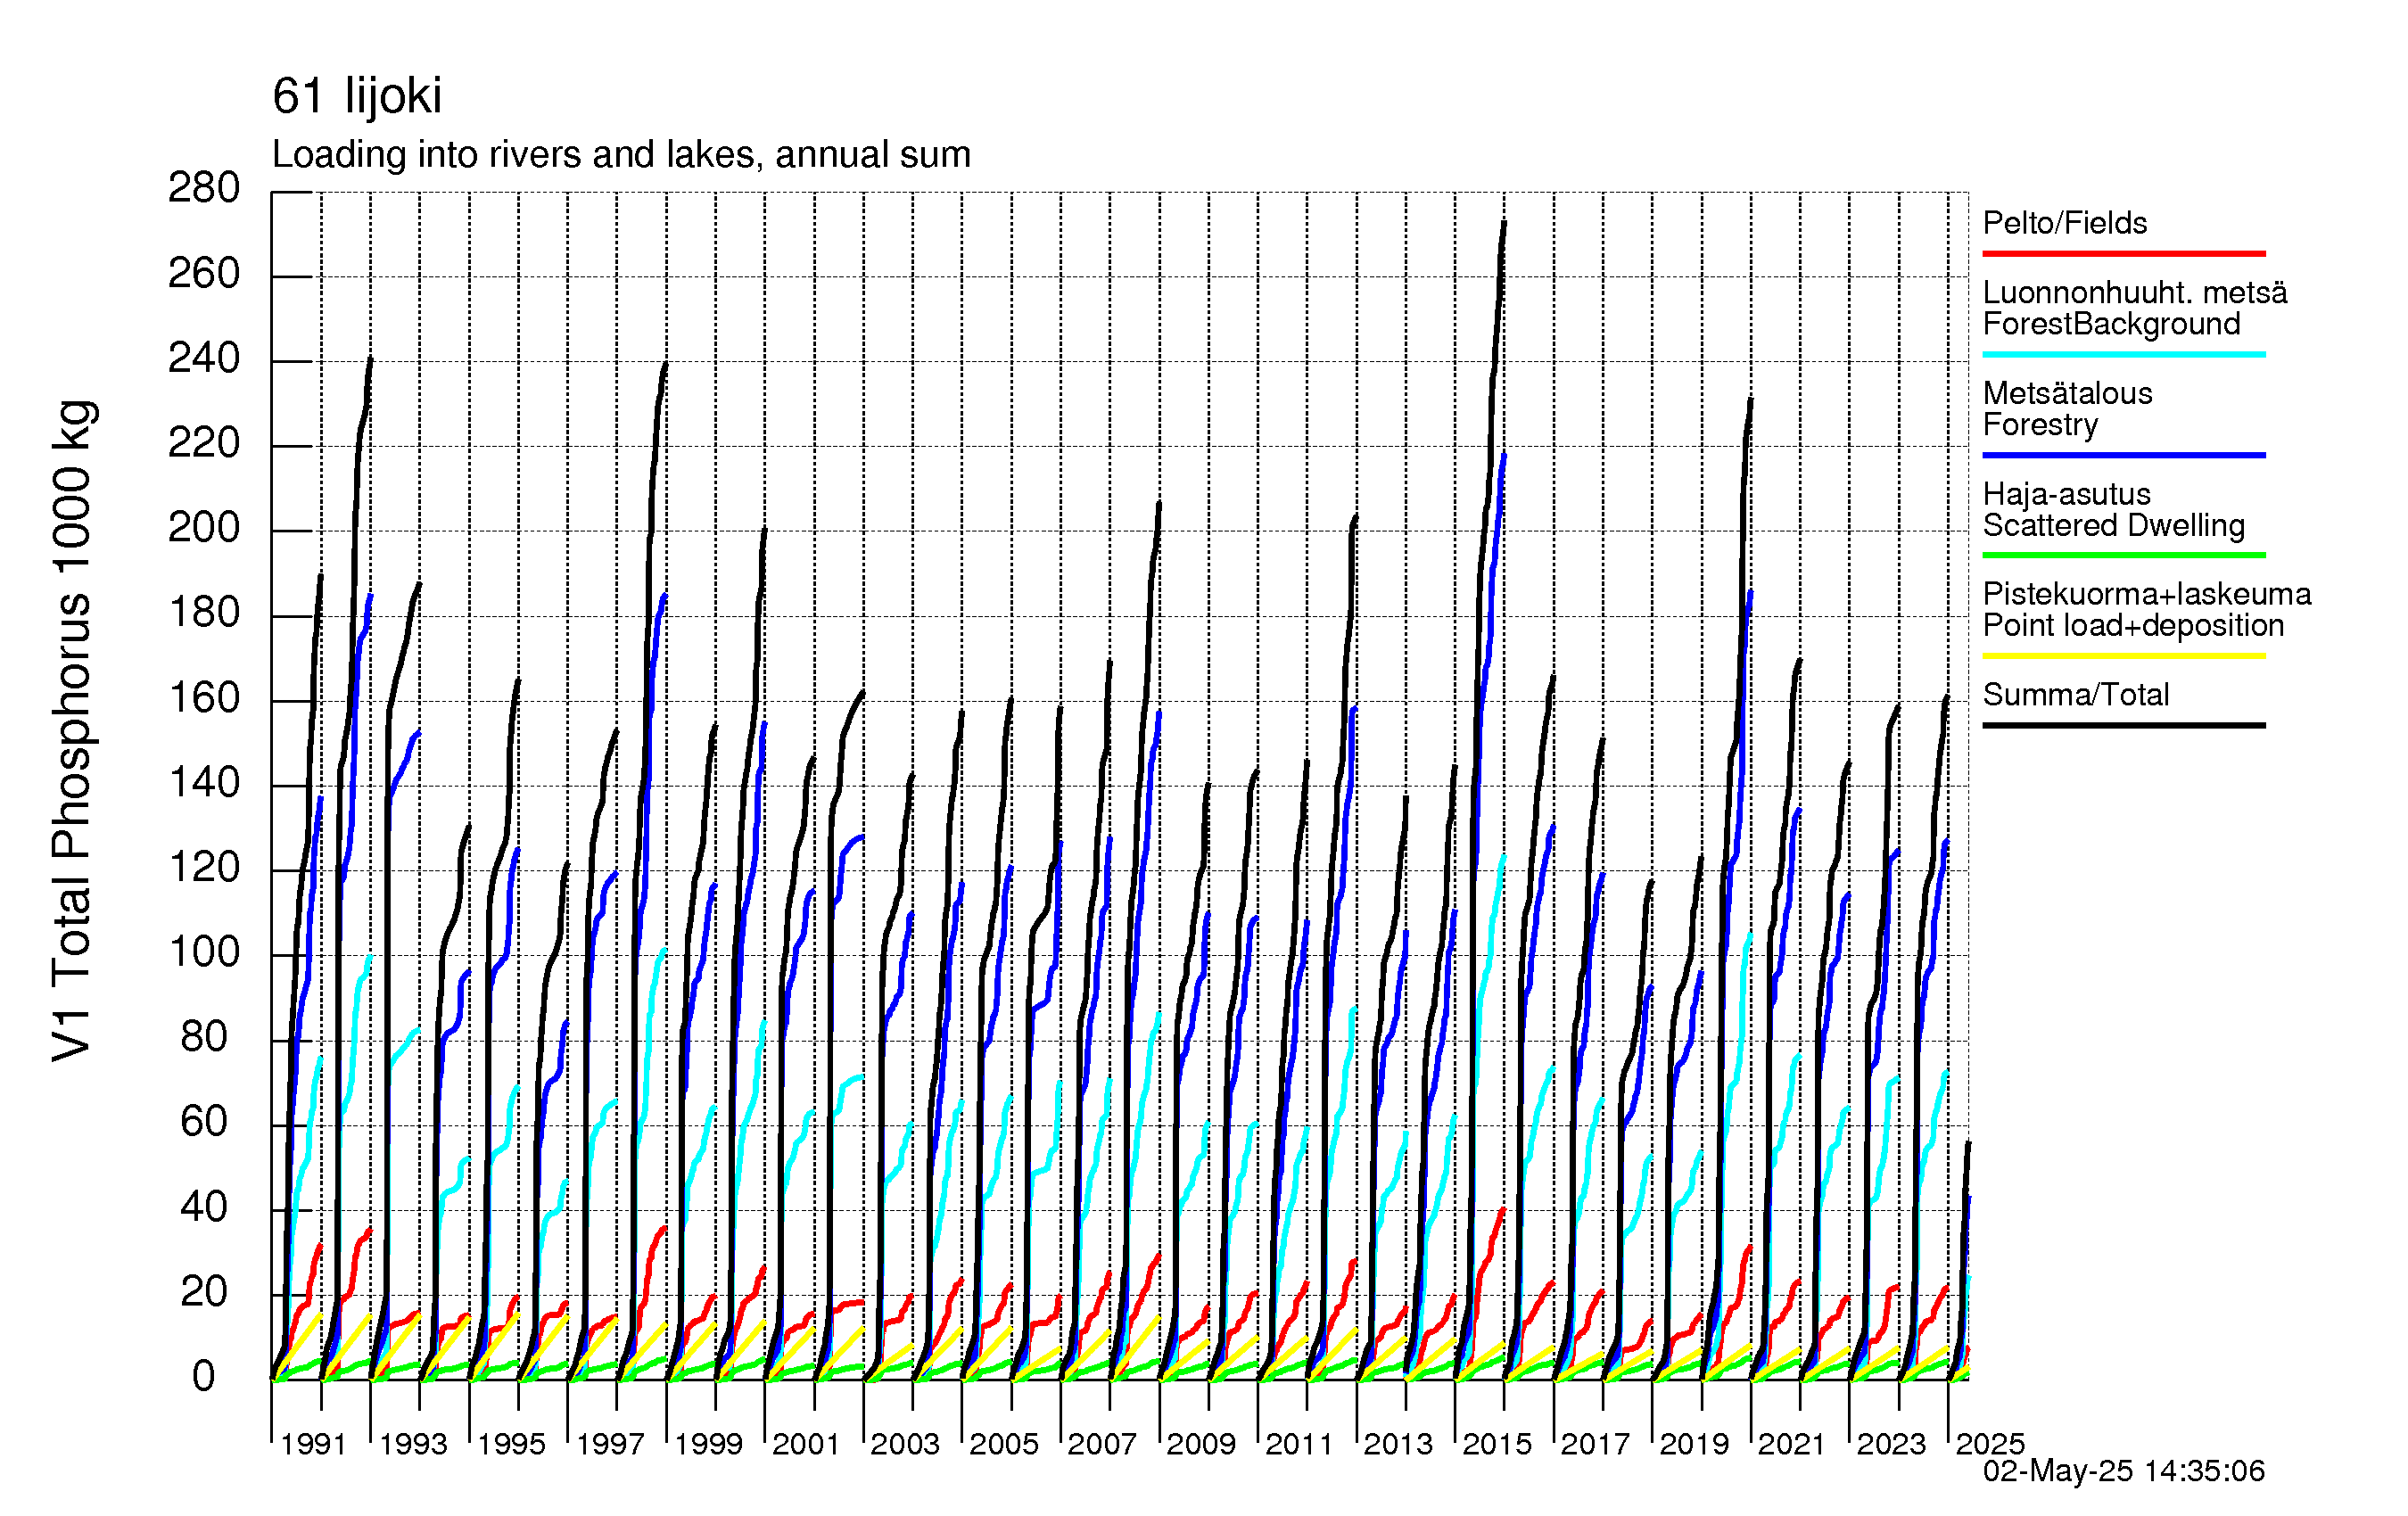Click x-axis year label 2025
The image size is (2408, 1516).
[x=1990, y=1444]
